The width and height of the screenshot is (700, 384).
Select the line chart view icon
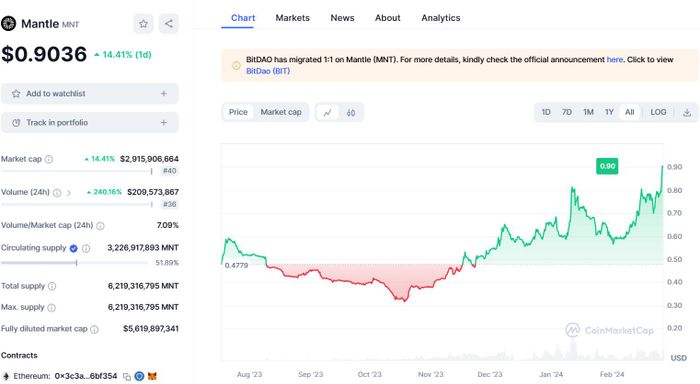pyautogui.click(x=328, y=113)
